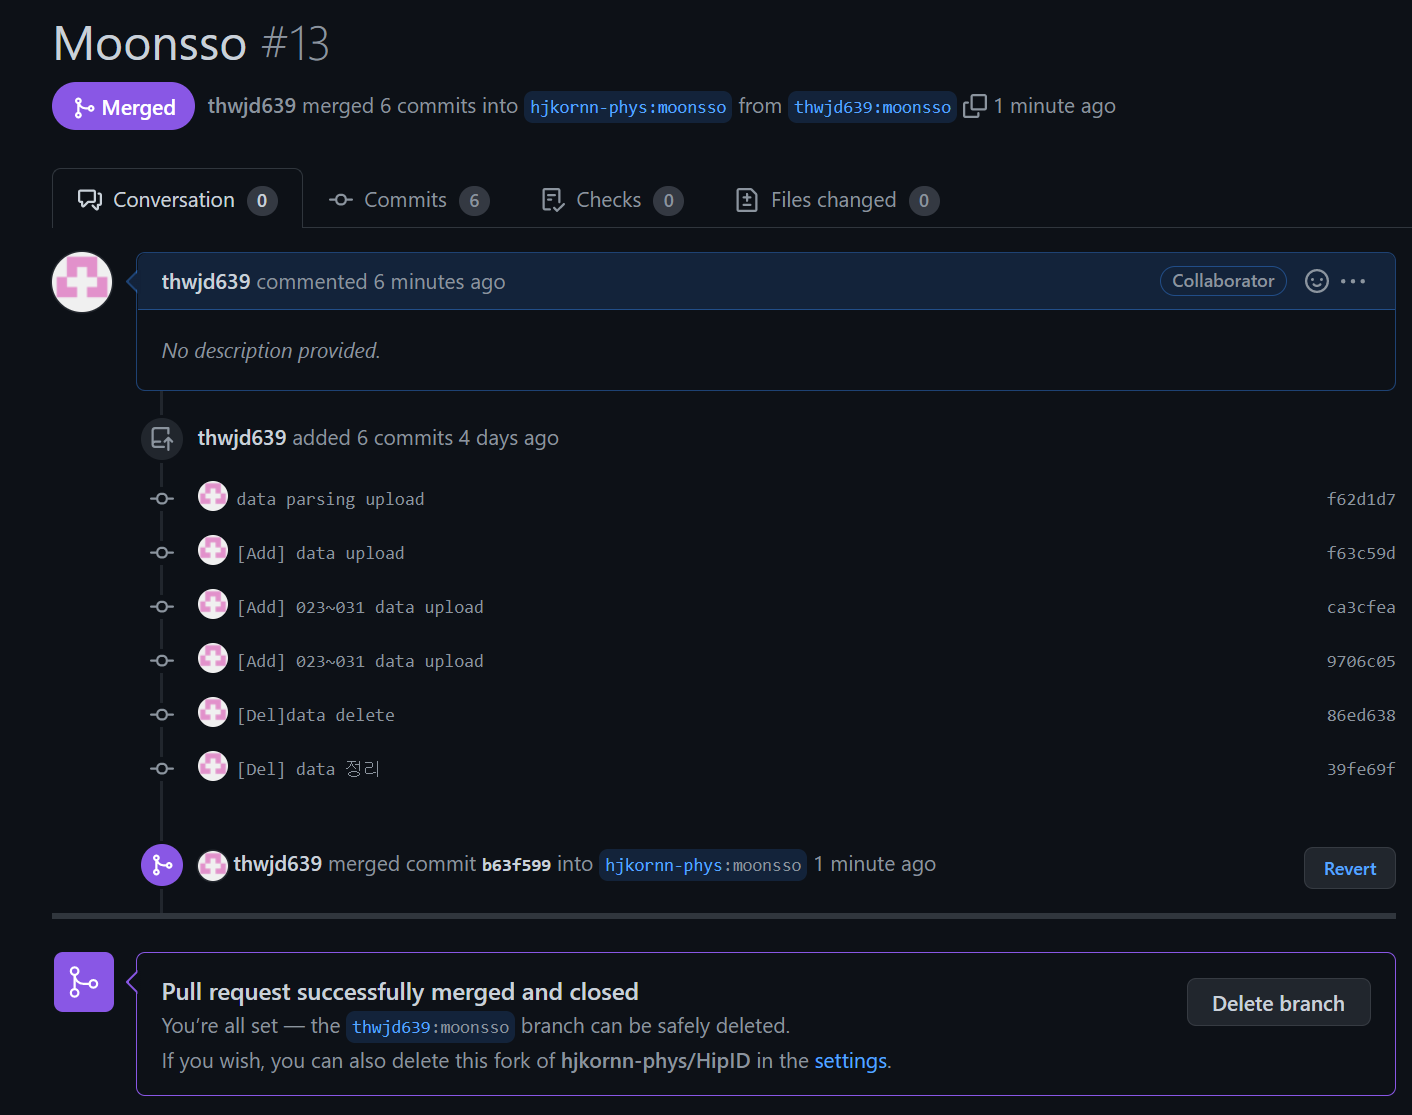Click the avatar beside [Del]data delete commit
Image resolution: width=1412 pixels, height=1115 pixels.
pyautogui.click(x=213, y=712)
